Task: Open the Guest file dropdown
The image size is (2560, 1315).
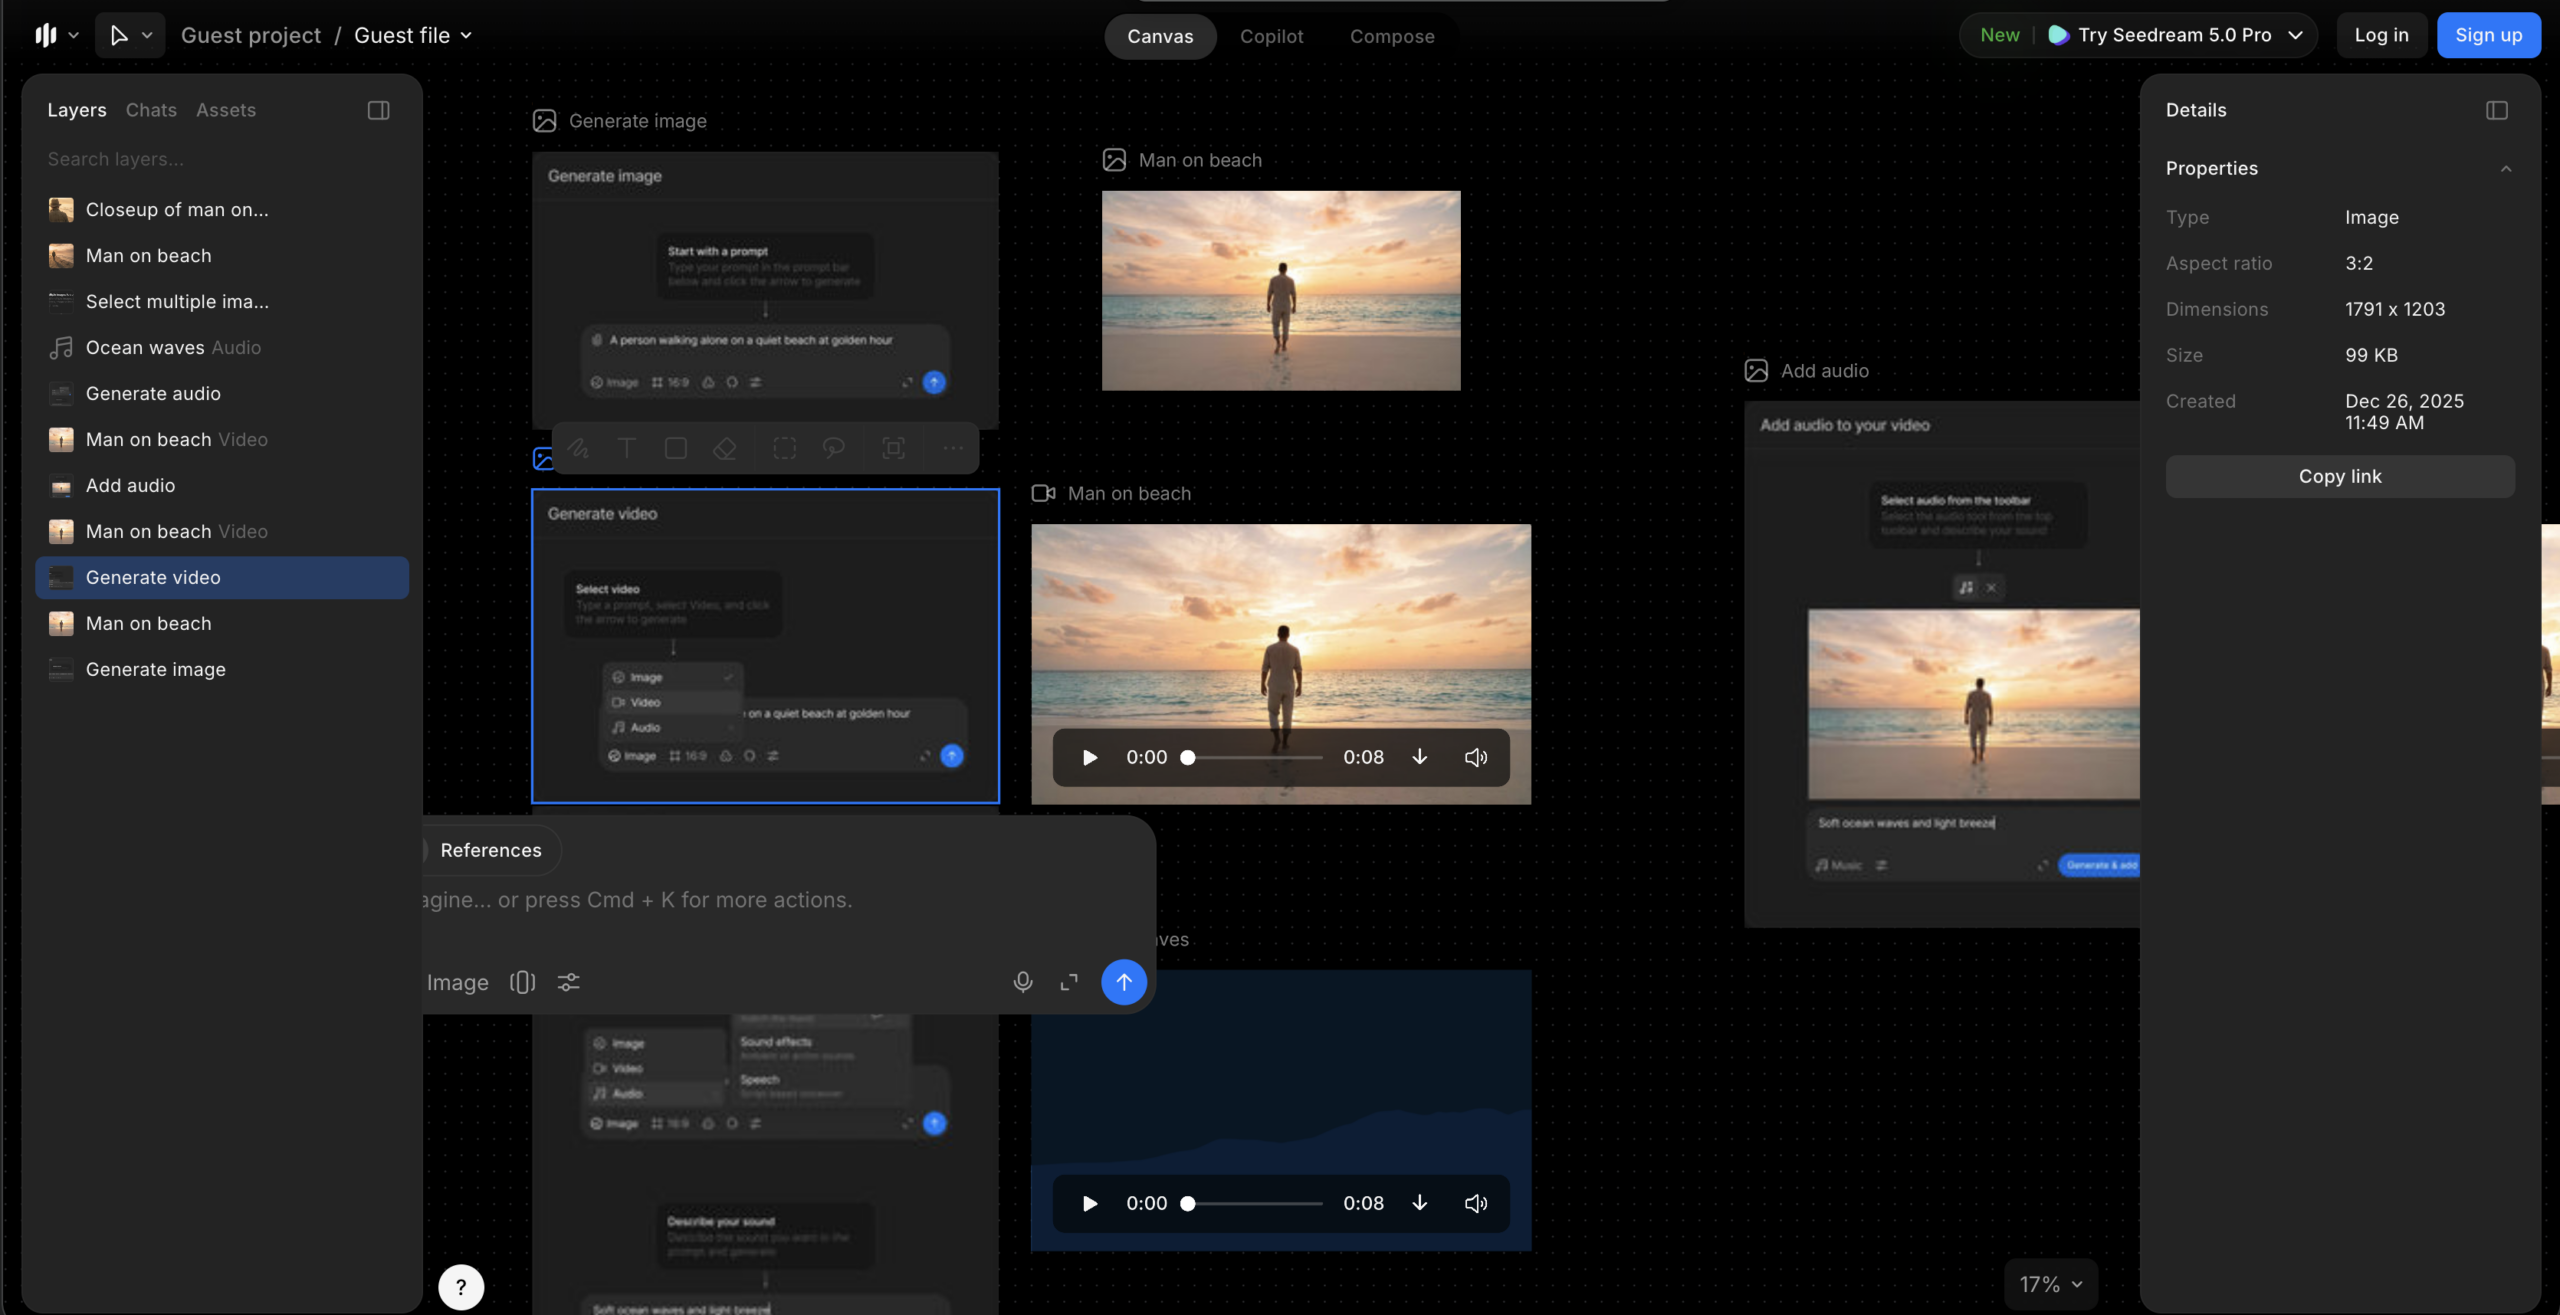Action: click(413, 35)
